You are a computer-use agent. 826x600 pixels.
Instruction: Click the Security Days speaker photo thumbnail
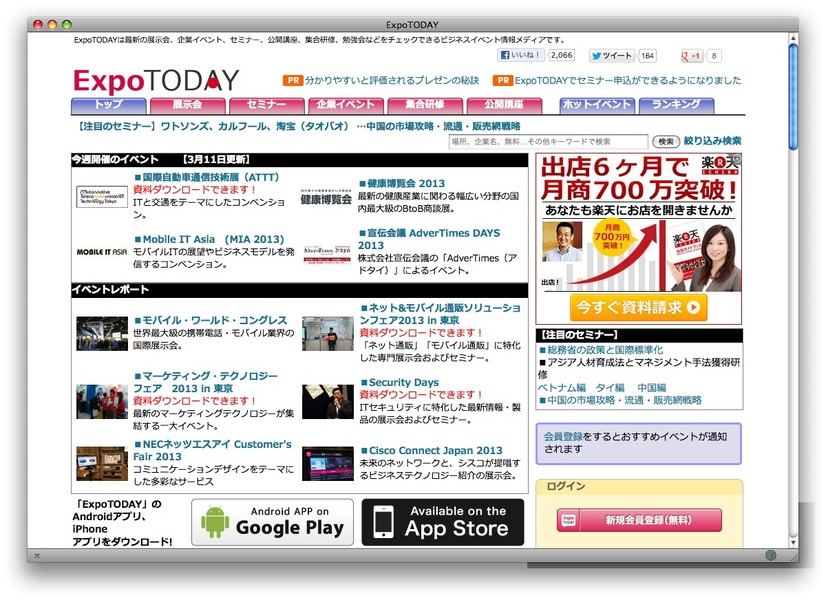point(327,401)
